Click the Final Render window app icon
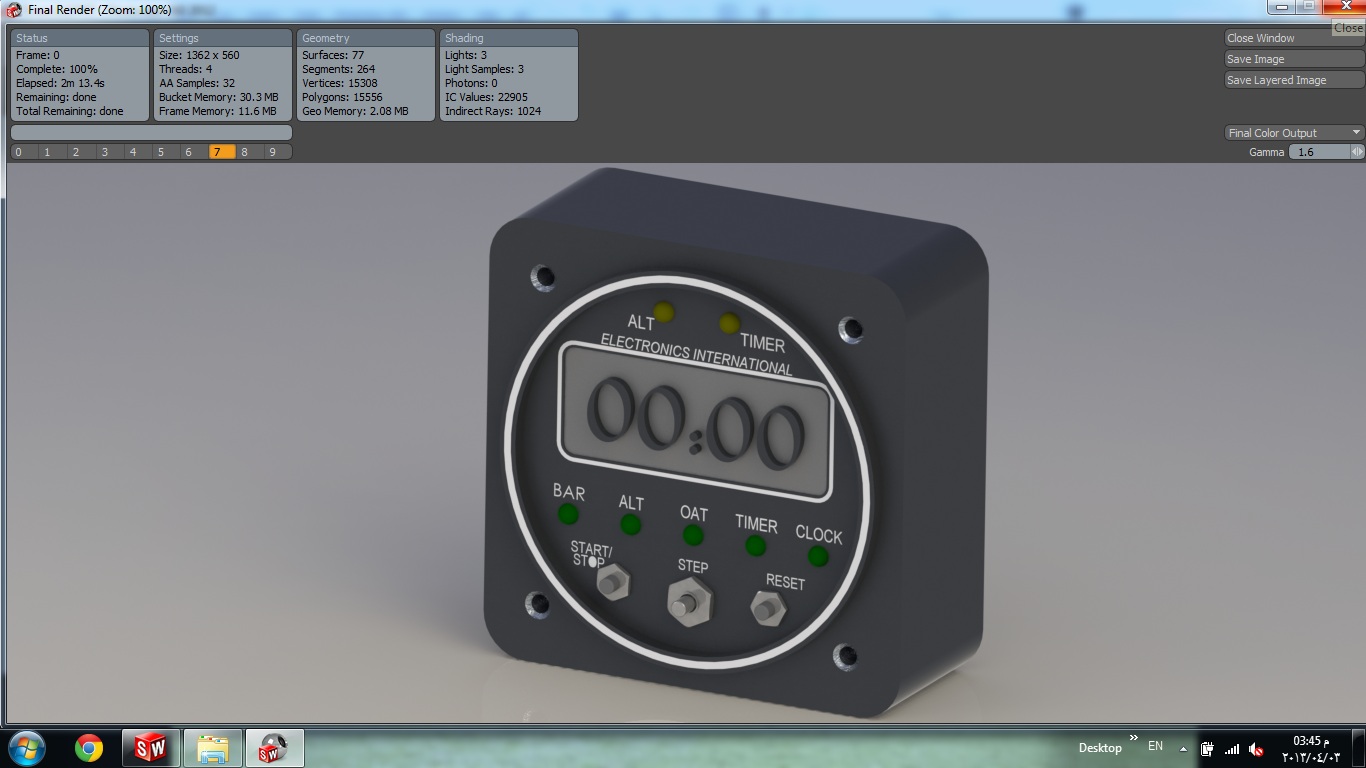1366x768 pixels. click(x=14, y=10)
